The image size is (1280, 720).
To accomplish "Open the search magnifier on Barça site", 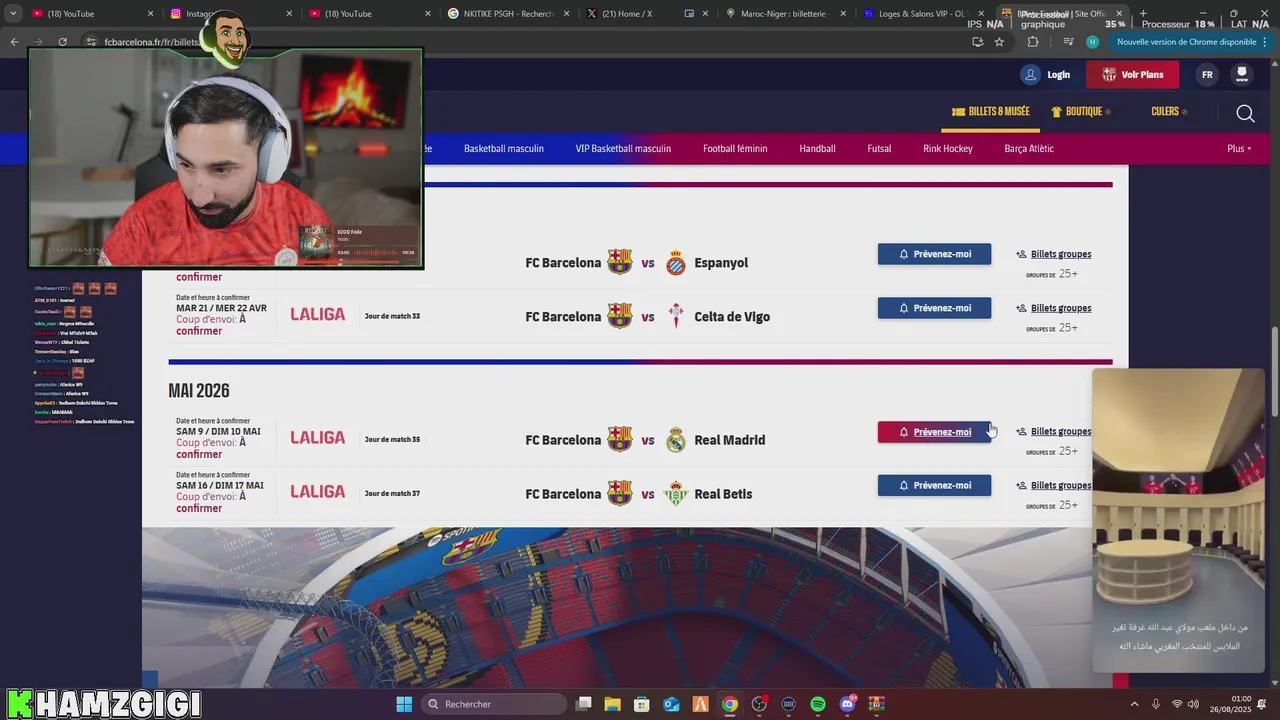I will (1245, 113).
